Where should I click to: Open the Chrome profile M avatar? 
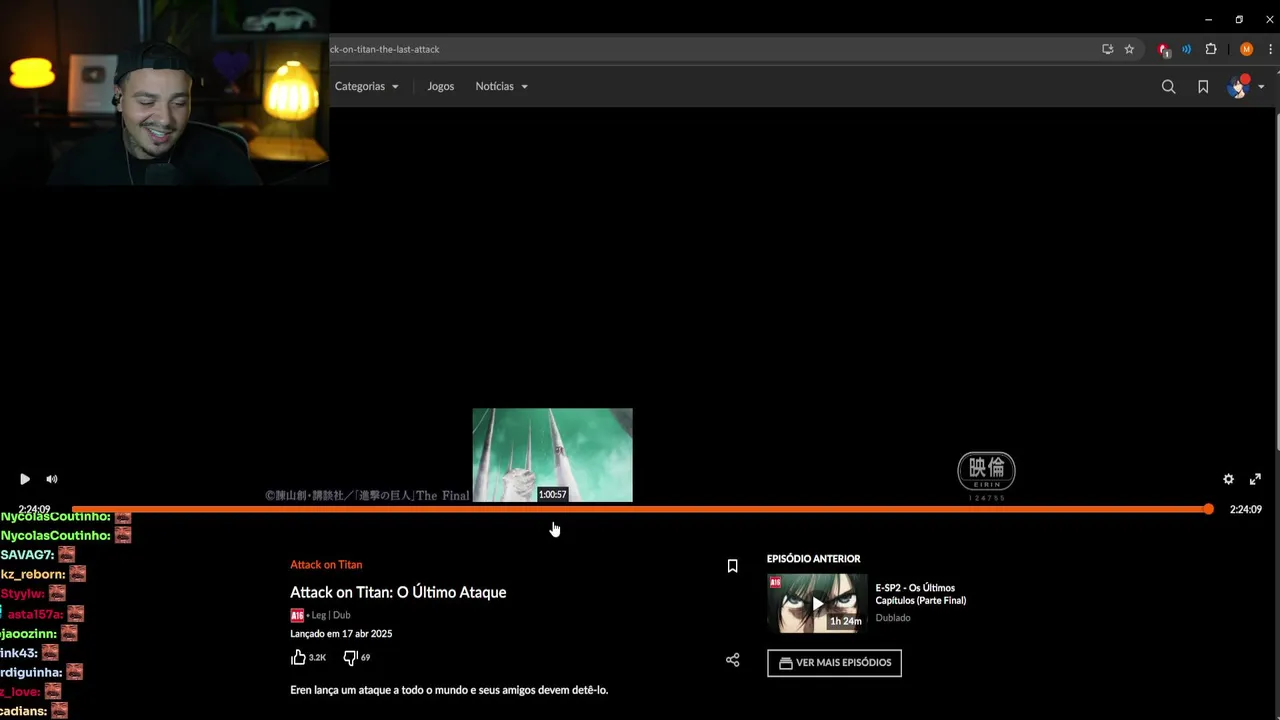point(1246,49)
